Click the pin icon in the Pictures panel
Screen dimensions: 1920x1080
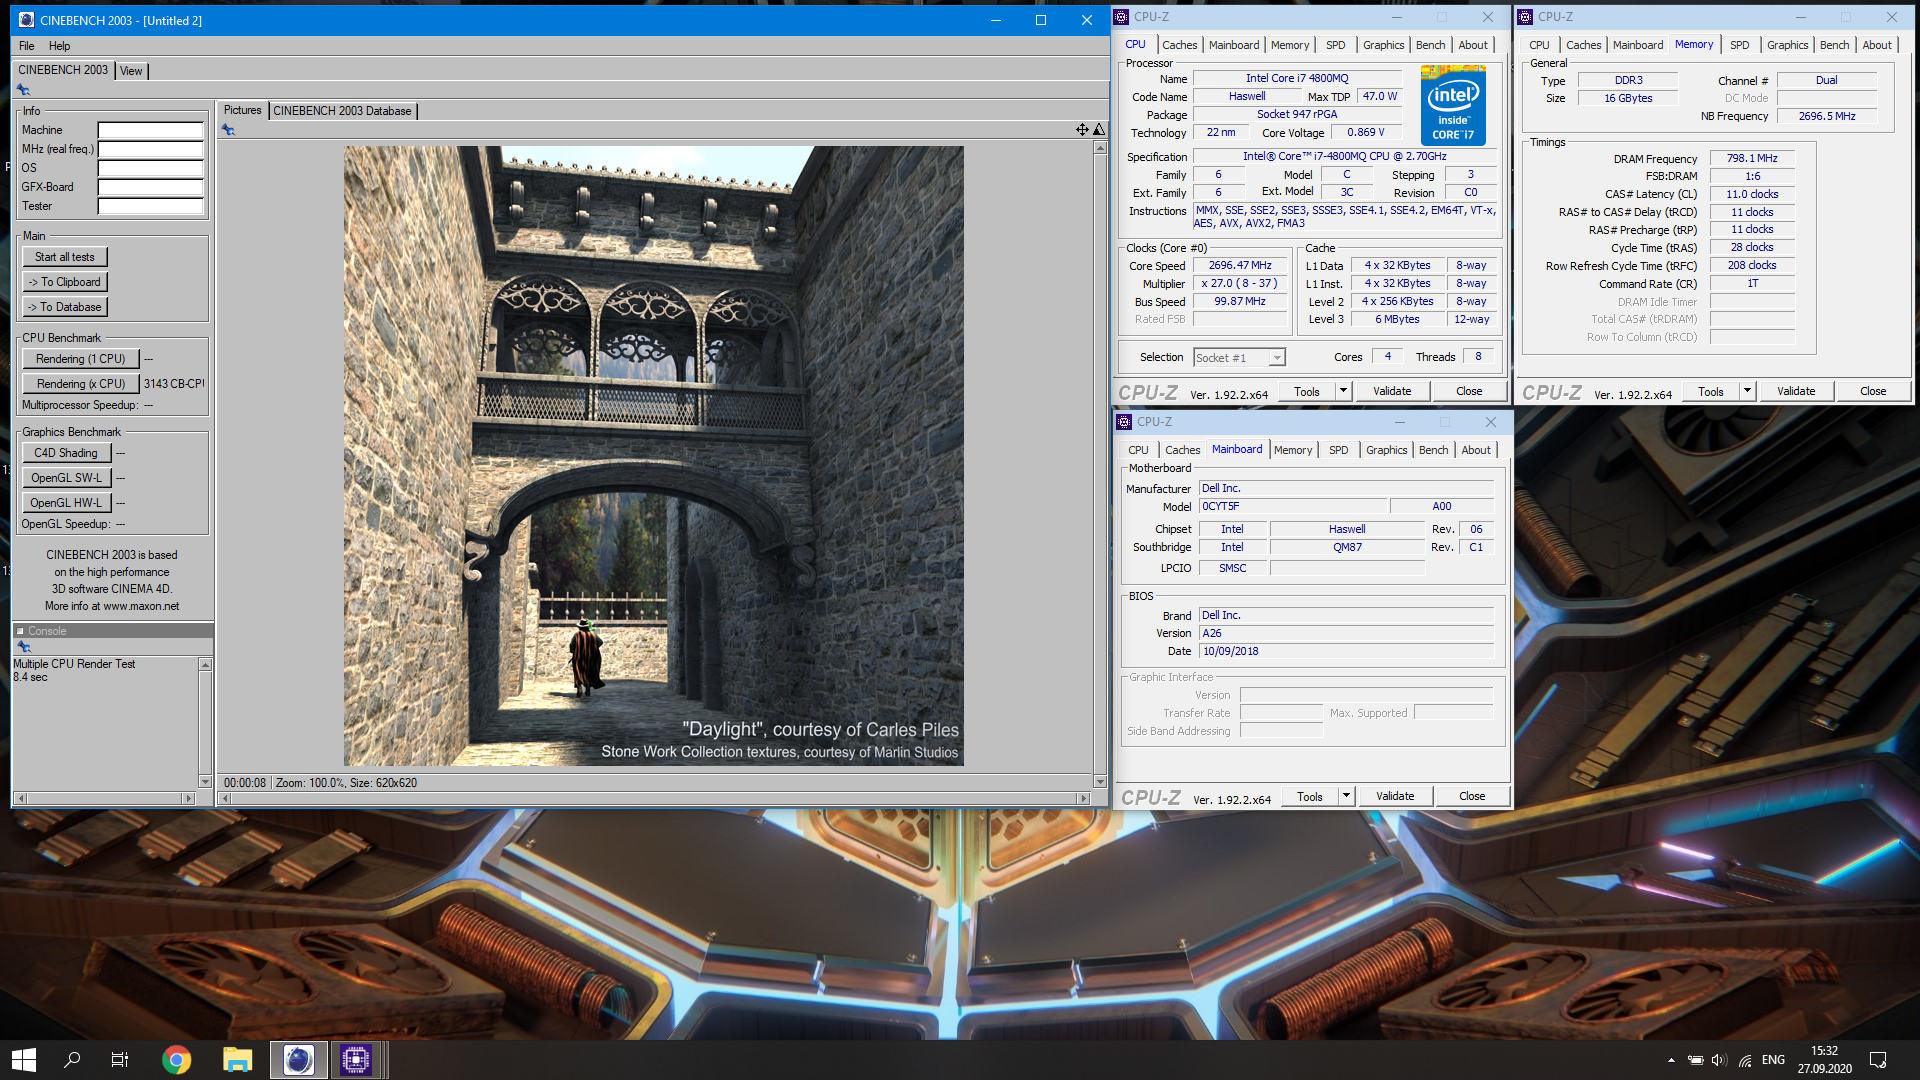tap(229, 130)
